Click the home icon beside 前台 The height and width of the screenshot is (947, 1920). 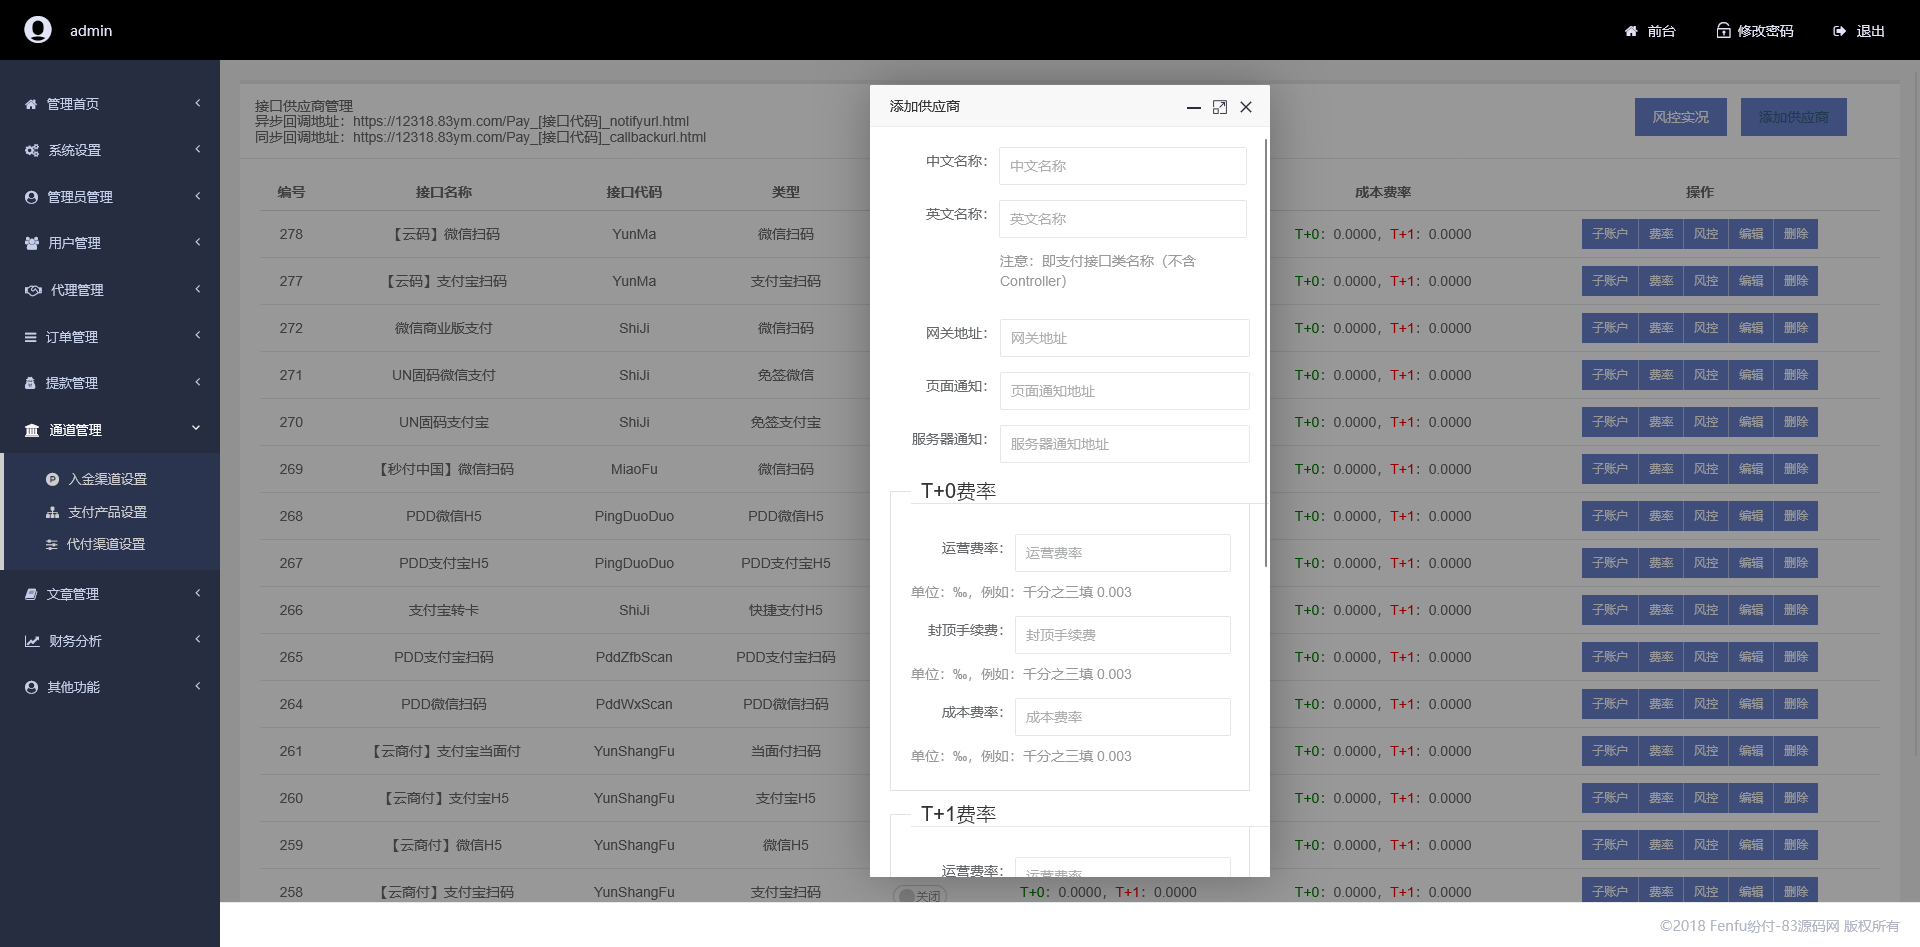[1631, 31]
